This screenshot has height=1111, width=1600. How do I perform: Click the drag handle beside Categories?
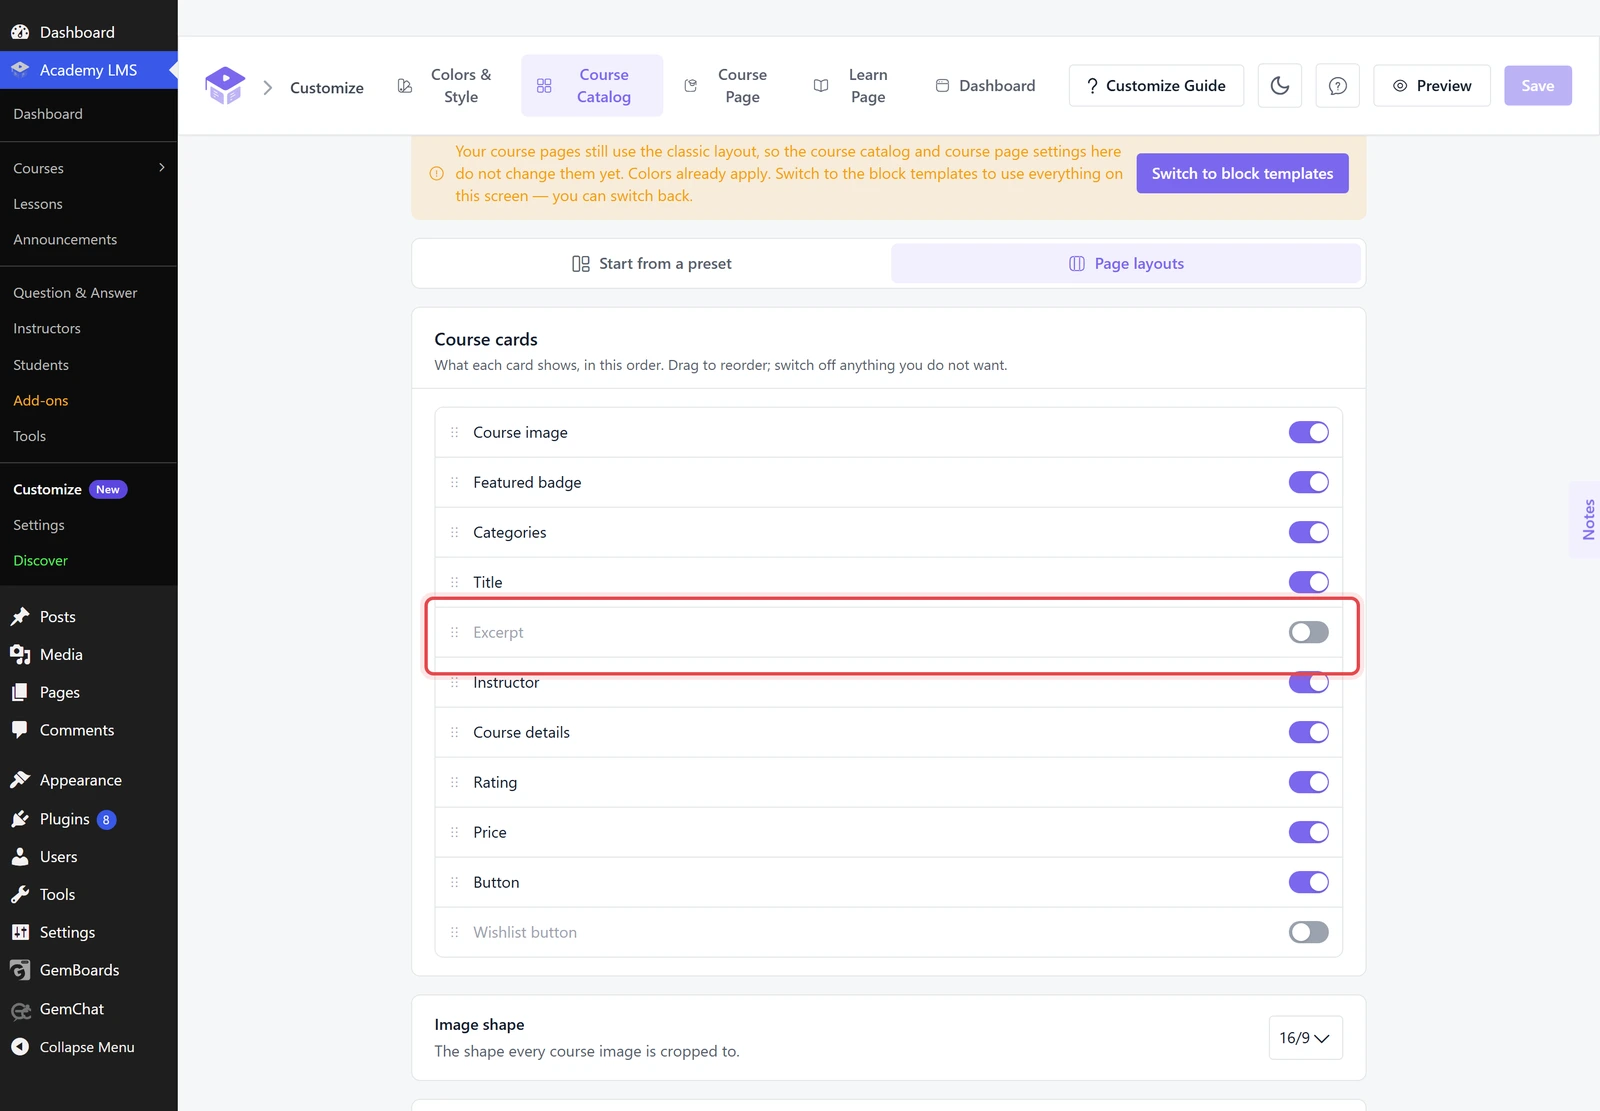(x=454, y=533)
